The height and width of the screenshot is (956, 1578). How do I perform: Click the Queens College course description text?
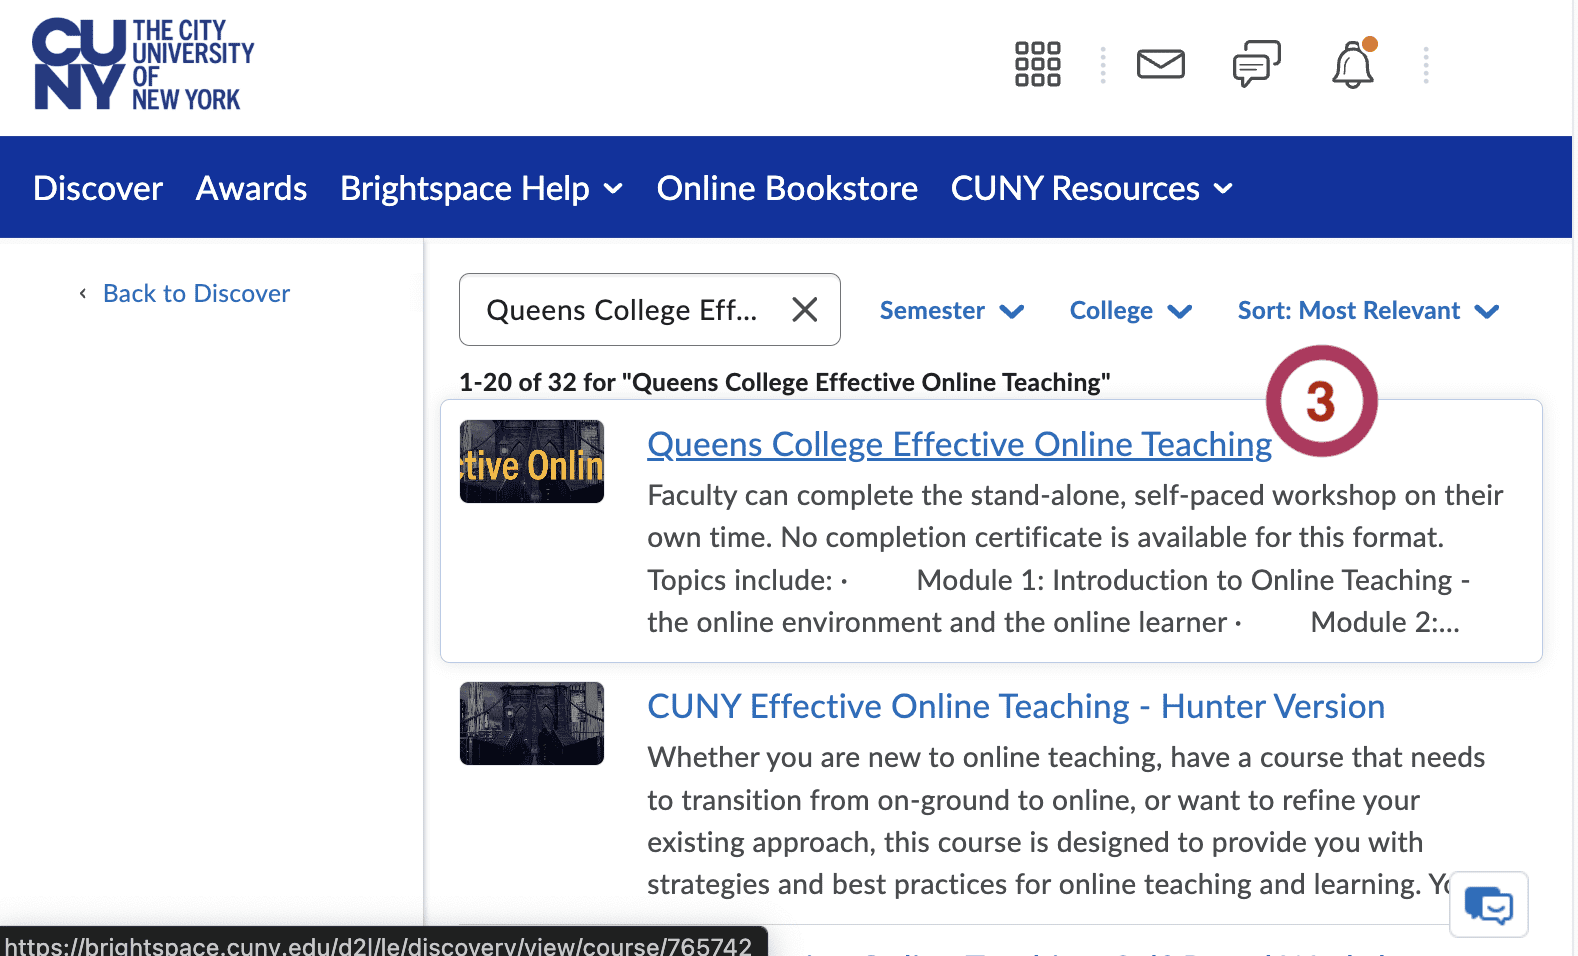point(1075,558)
